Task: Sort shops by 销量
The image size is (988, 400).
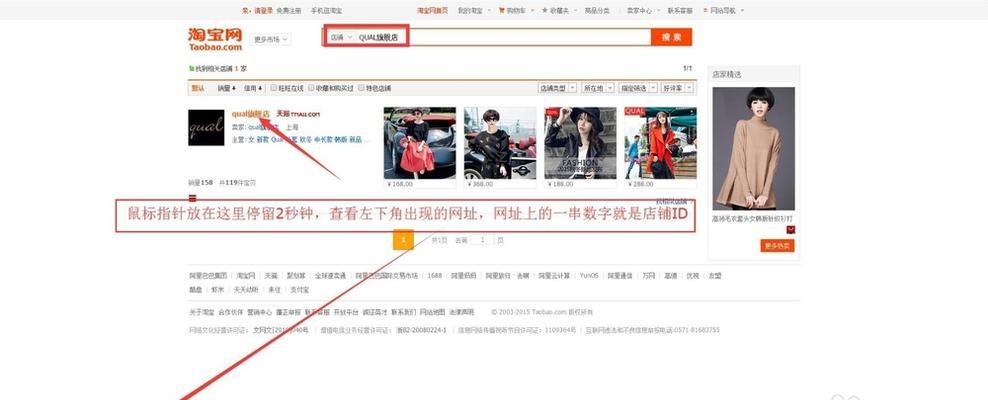Action: click(226, 88)
